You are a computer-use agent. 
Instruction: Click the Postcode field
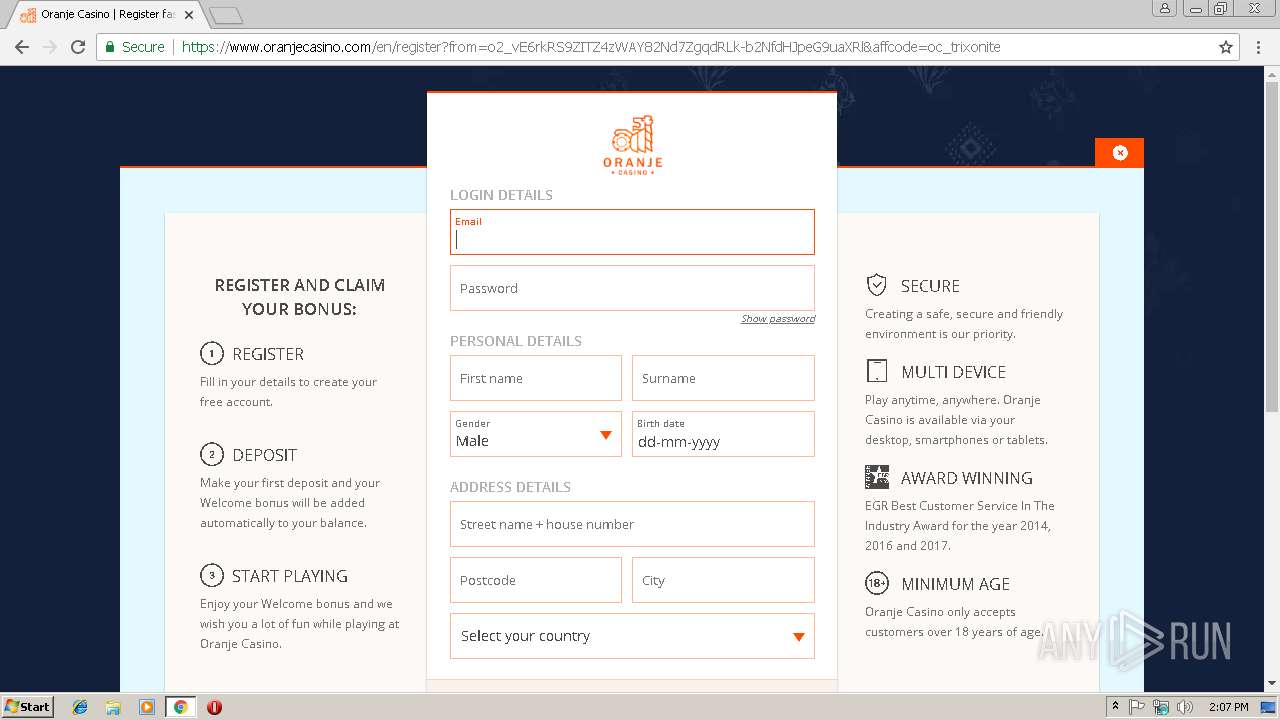(x=535, y=580)
